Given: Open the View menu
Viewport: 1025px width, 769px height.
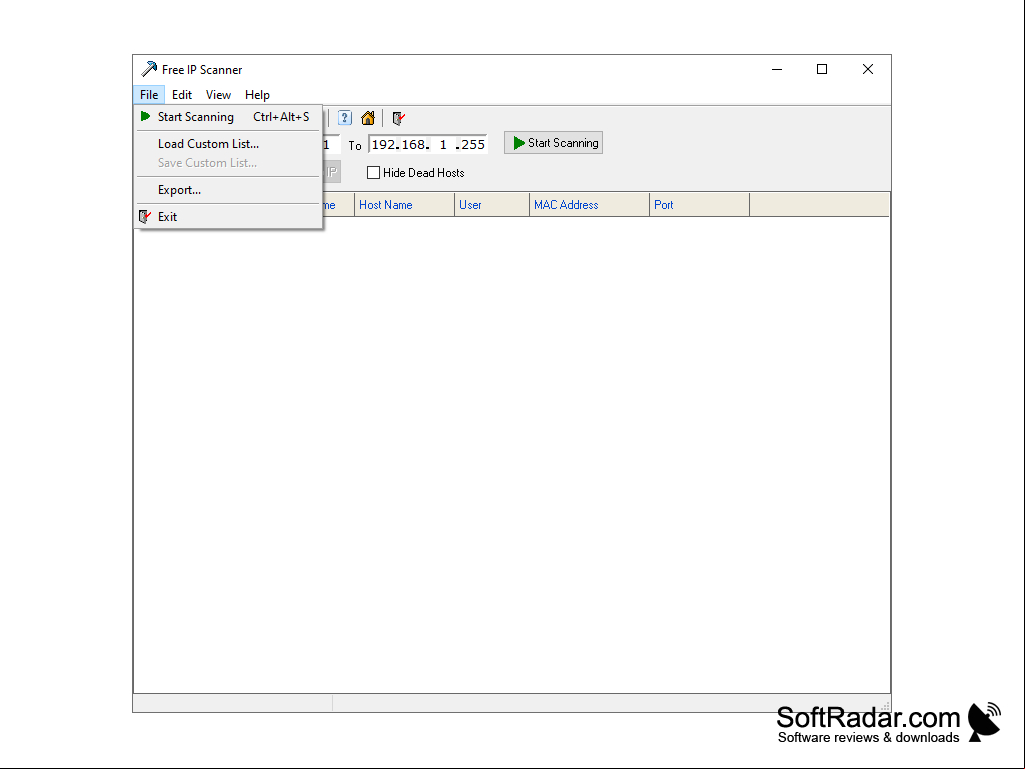Looking at the screenshot, I should pyautogui.click(x=218, y=95).
